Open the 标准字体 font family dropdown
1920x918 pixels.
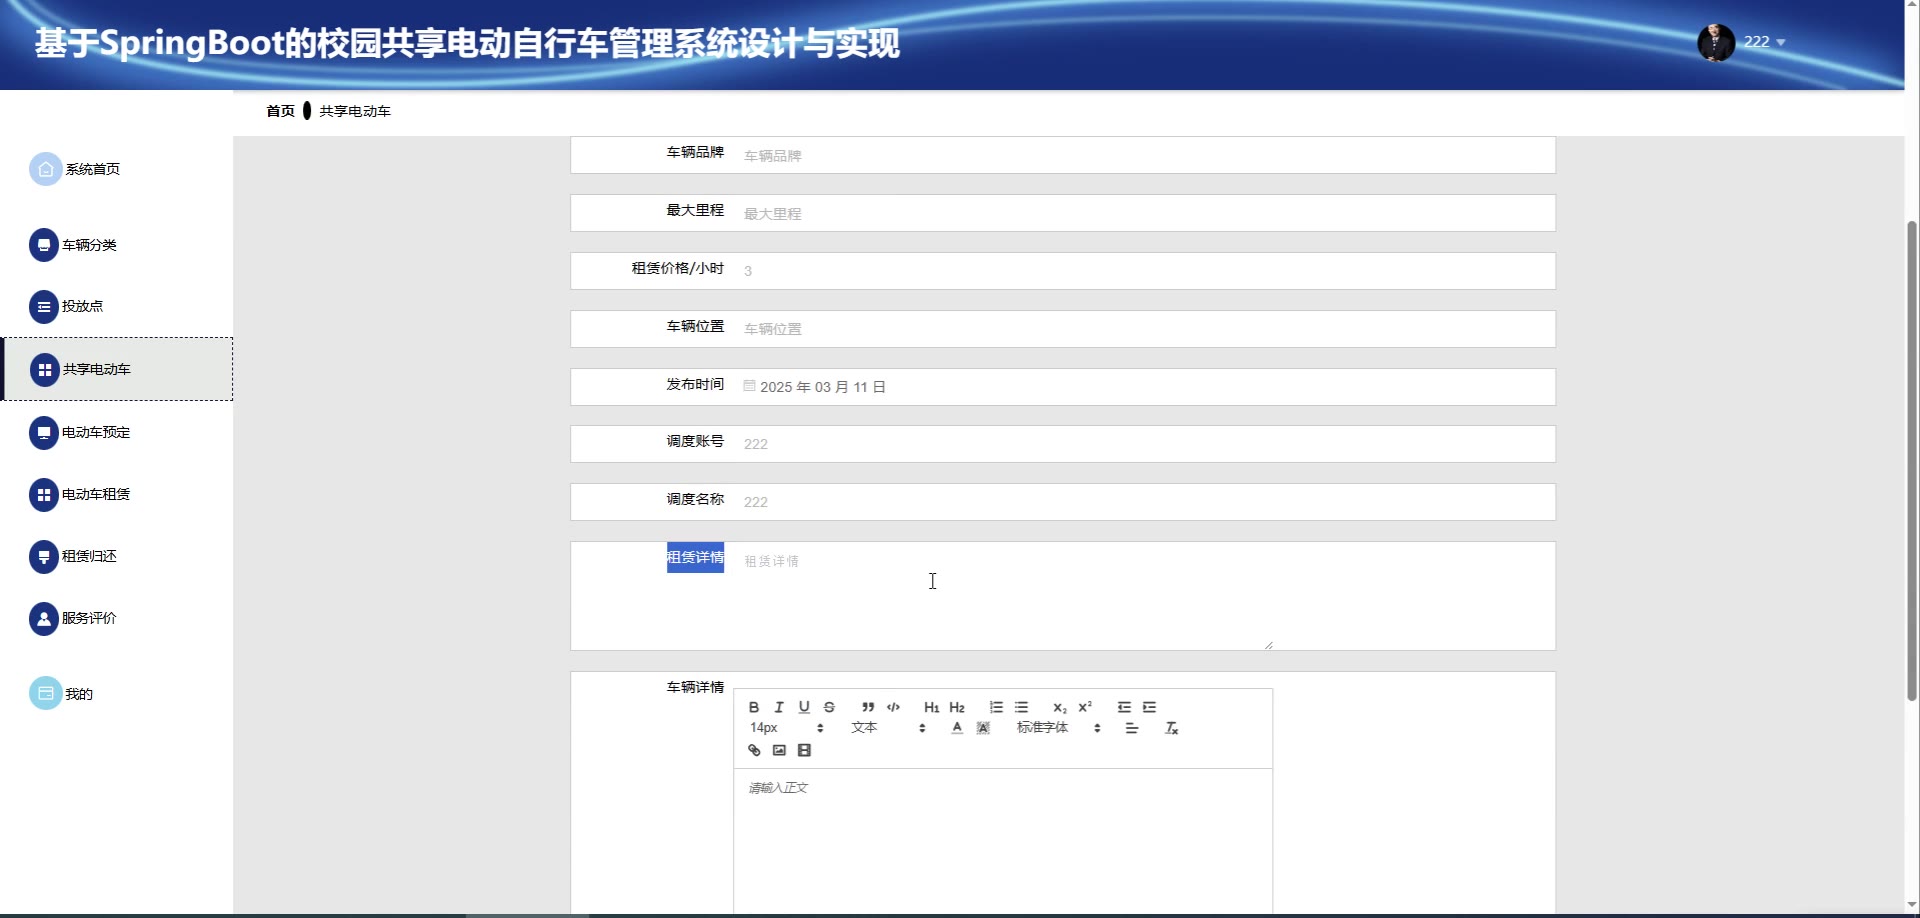1058,728
